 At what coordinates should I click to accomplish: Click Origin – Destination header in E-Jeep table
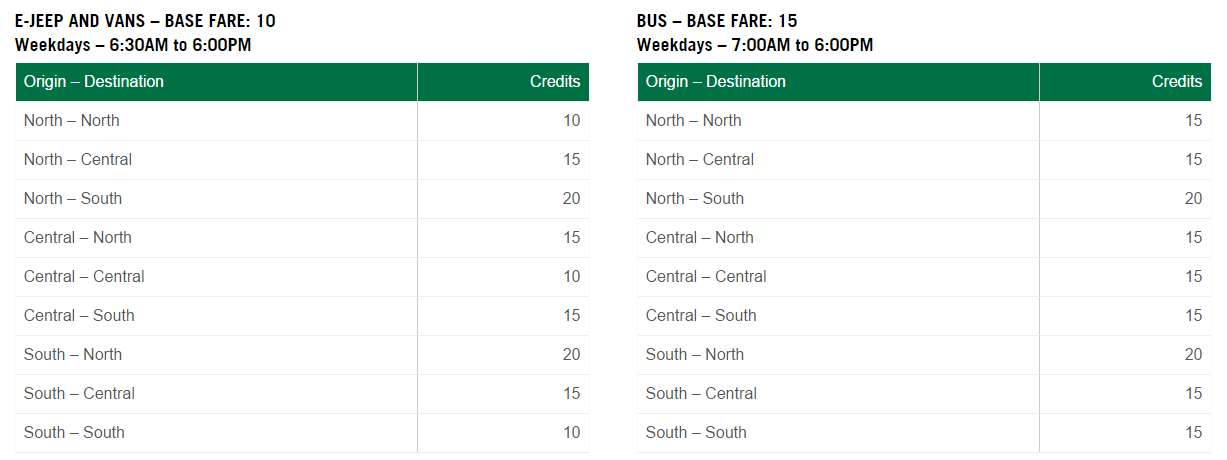pos(94,82)
